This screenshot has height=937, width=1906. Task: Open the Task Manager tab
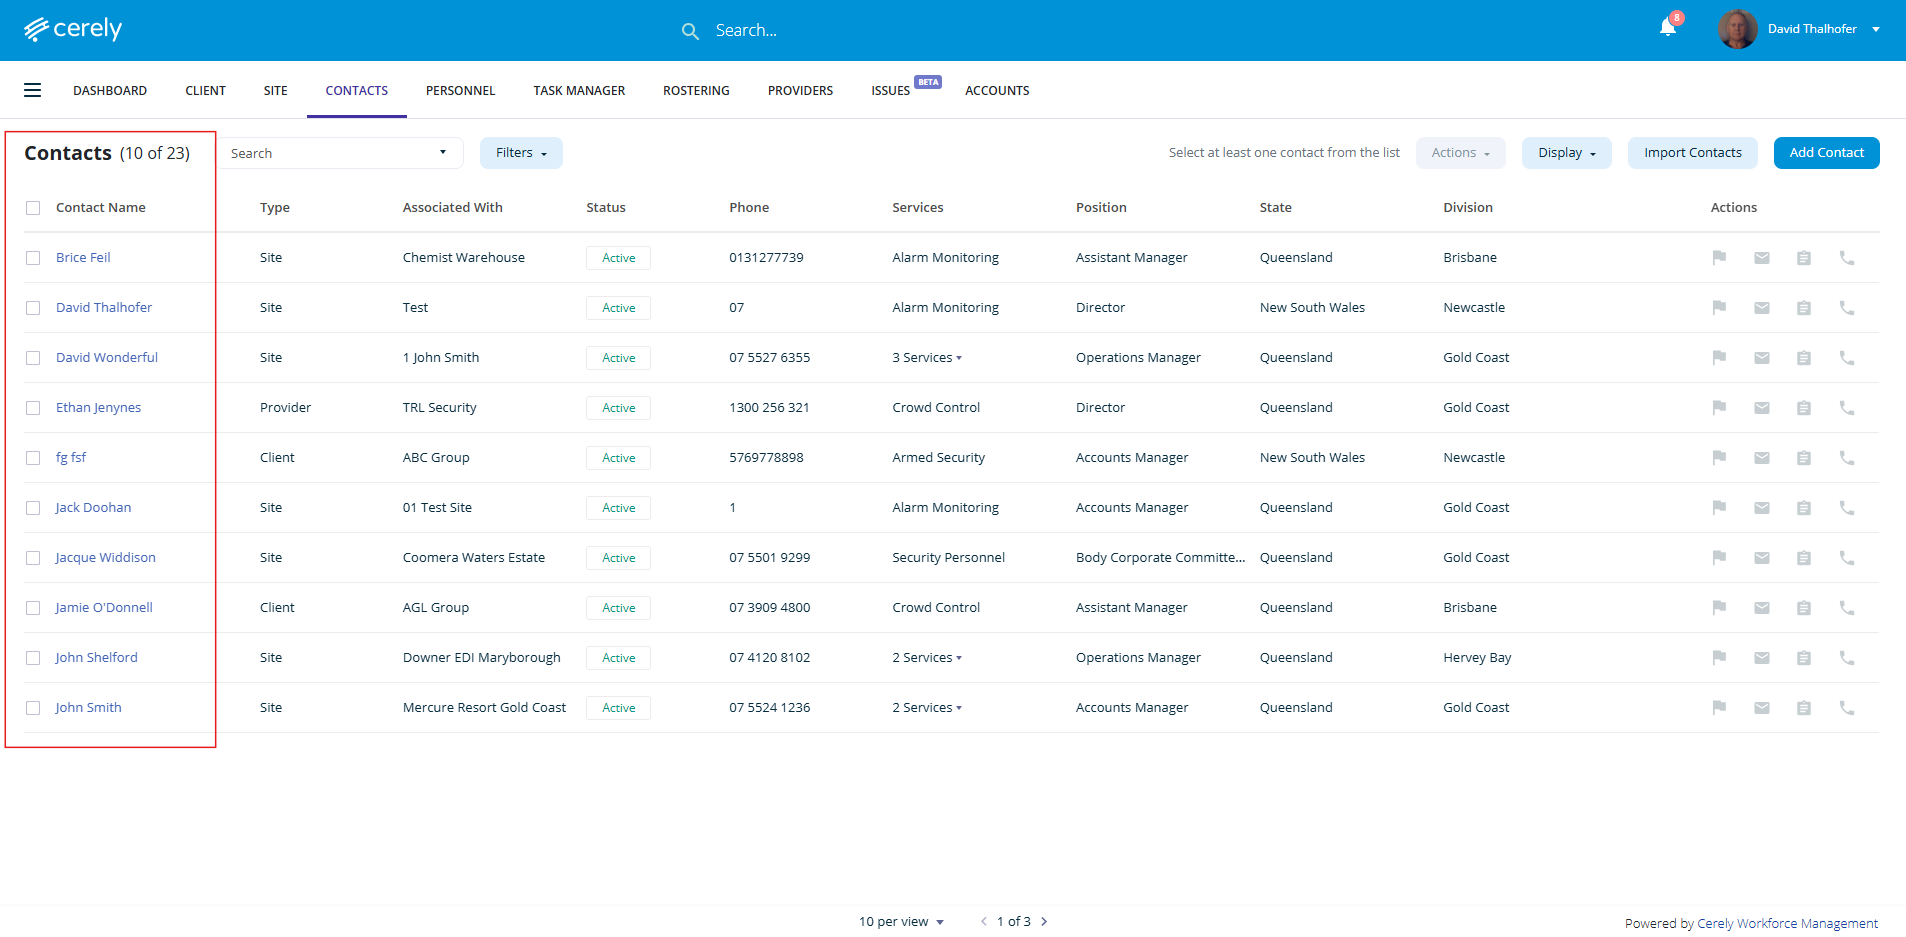click(x=579, y=91)
